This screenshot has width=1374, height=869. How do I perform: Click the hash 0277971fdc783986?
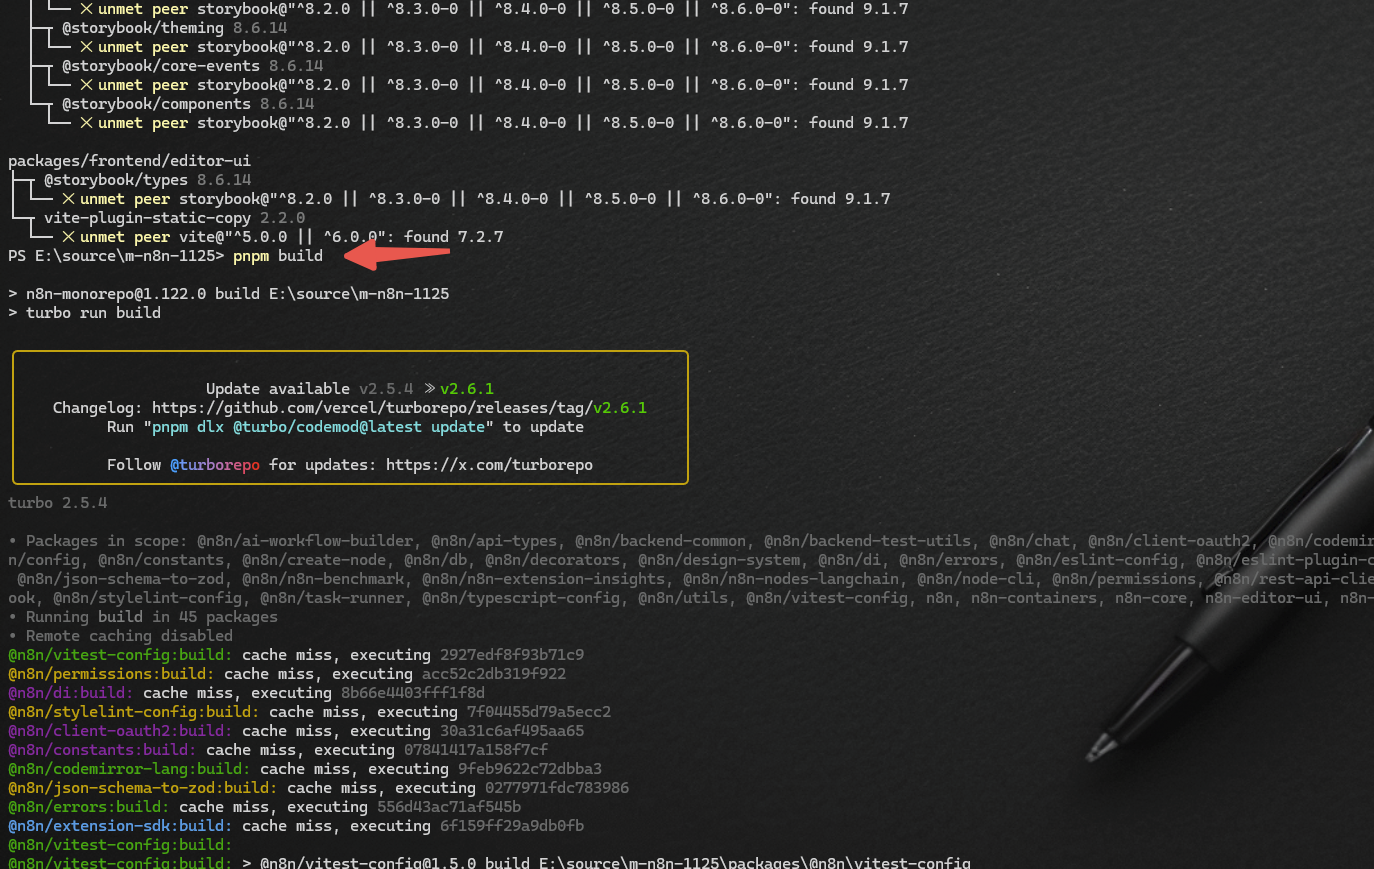coord(557,788)
